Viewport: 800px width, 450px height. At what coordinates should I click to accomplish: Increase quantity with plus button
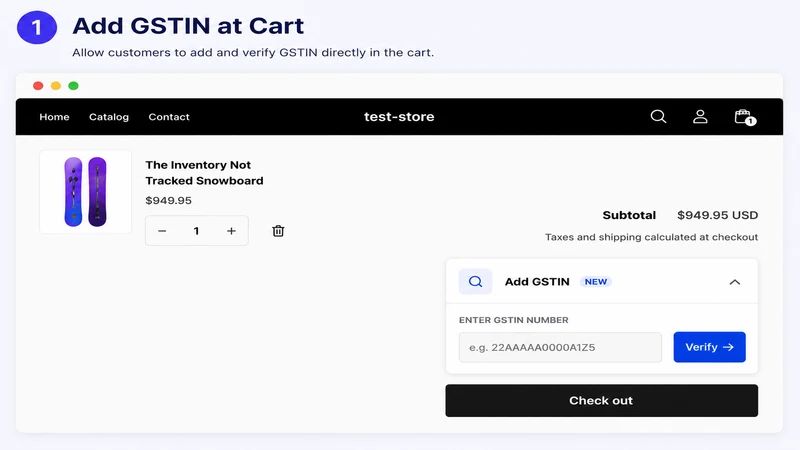pos(231,231)
